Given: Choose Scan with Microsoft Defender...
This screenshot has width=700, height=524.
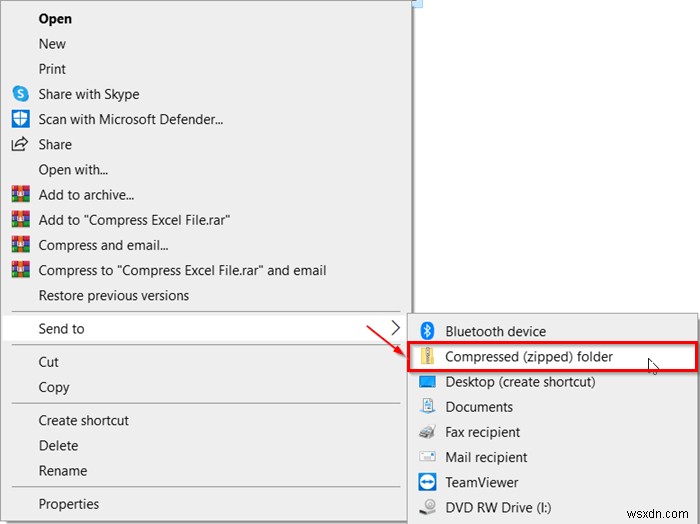Looking at the screenshot, I should point(207,119).
